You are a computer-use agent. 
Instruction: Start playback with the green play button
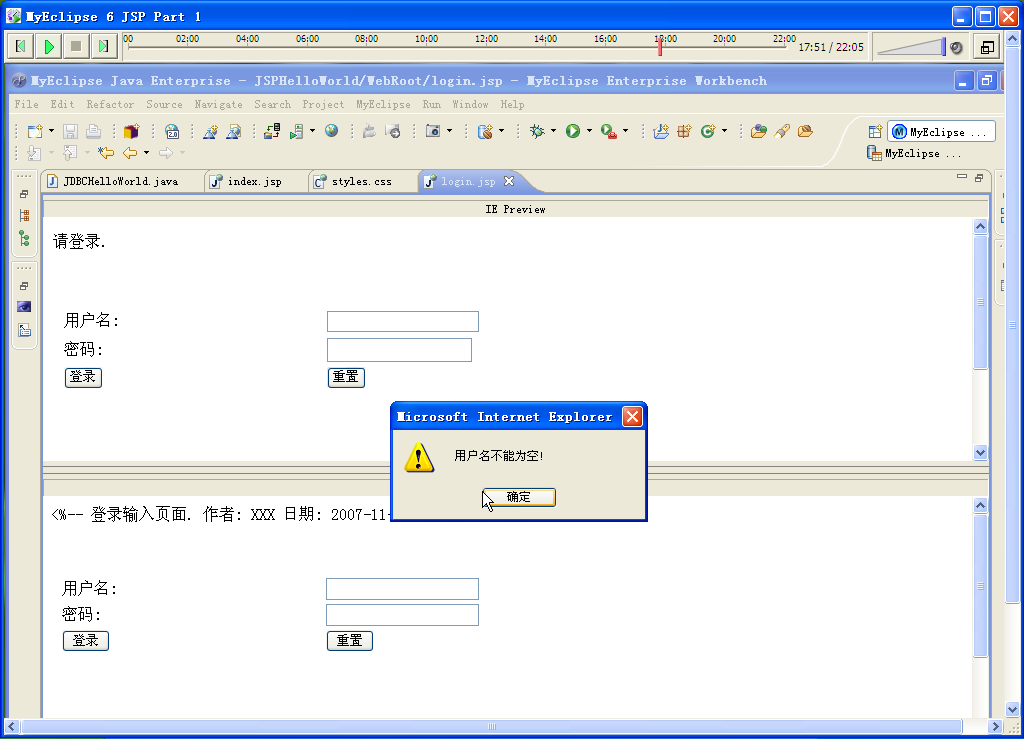pos(49,46)
